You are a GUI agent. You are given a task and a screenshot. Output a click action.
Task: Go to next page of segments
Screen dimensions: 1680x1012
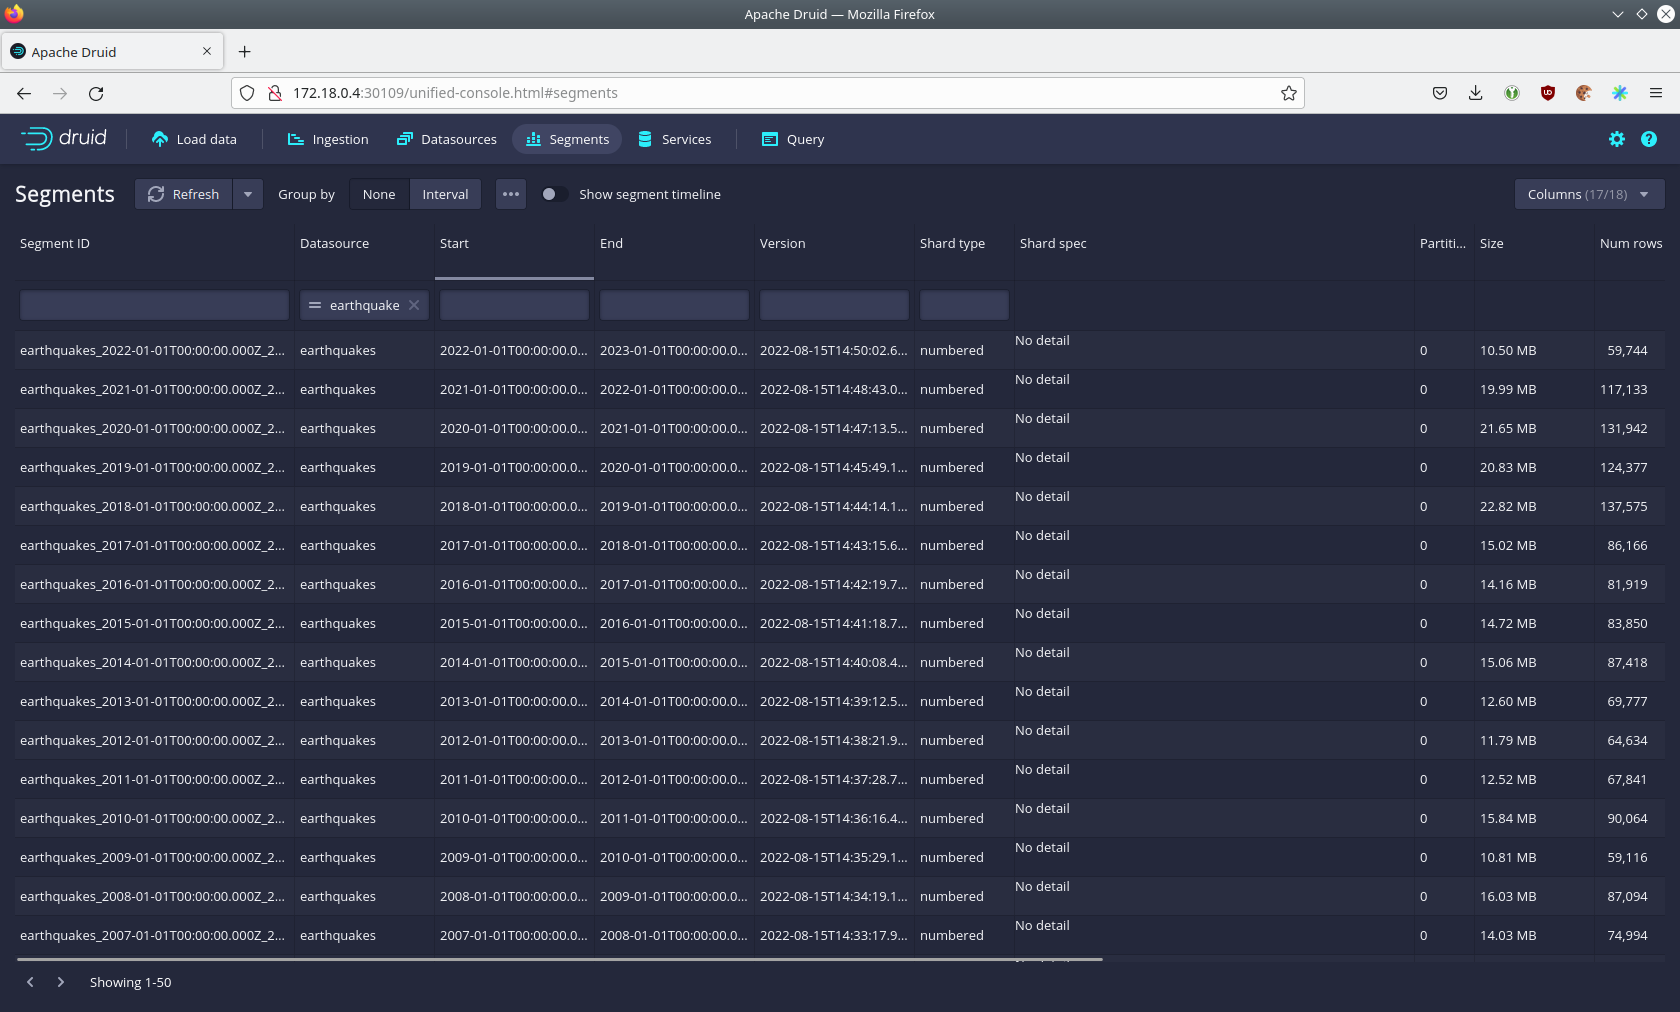(61, 983)
